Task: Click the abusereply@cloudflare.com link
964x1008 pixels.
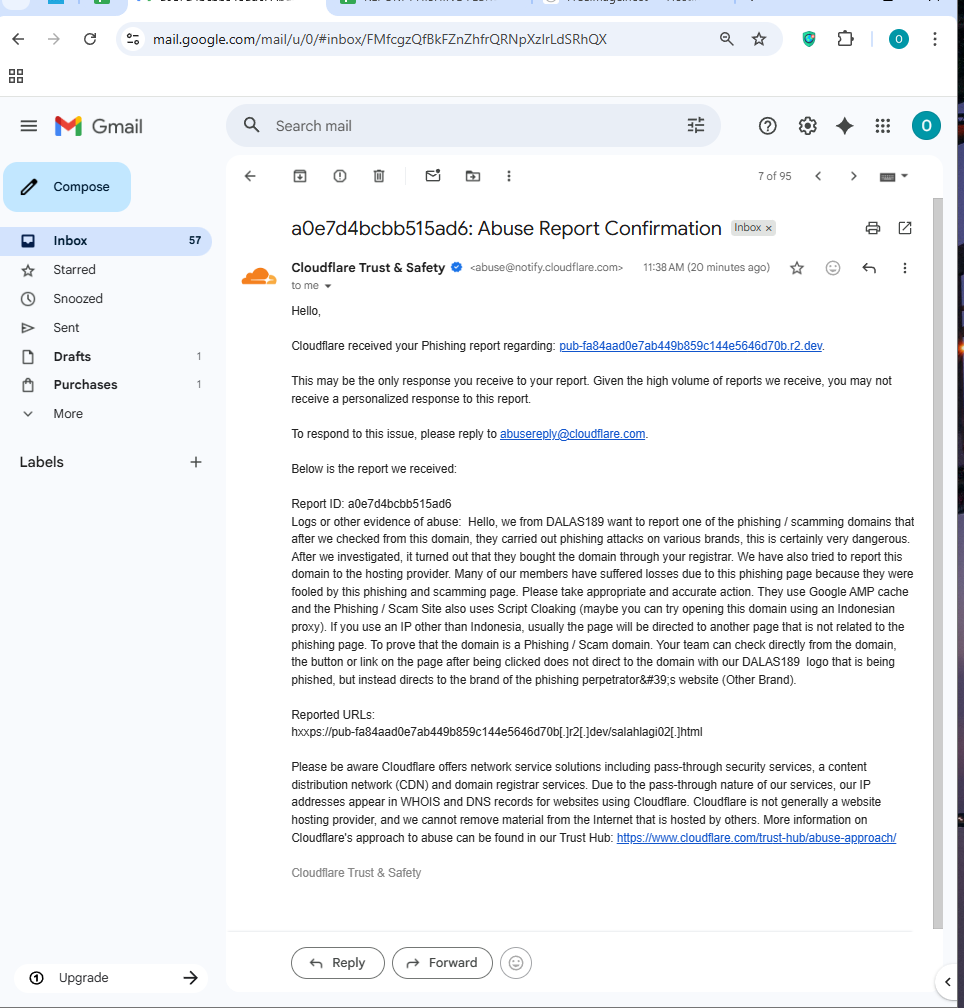Action: [572, 434]
